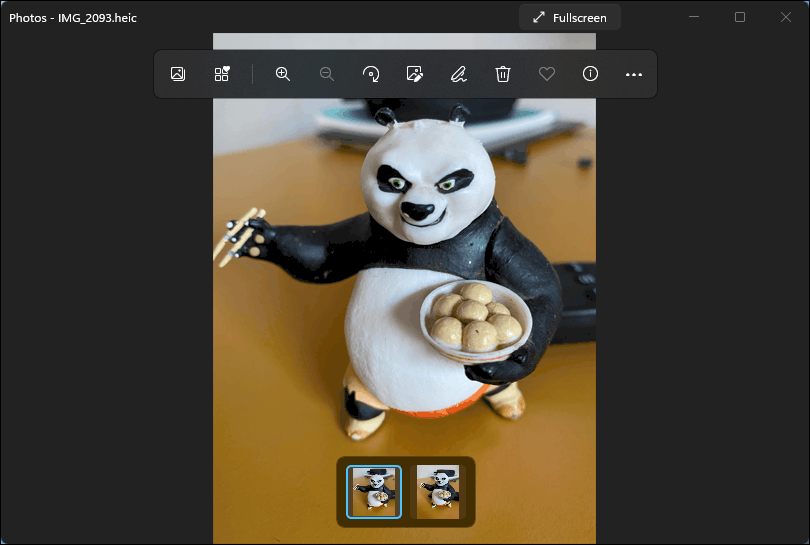Screen dimensions: 810x545
Task: Select the second filmstrip thumbnail
Action: tap(438, 492)
